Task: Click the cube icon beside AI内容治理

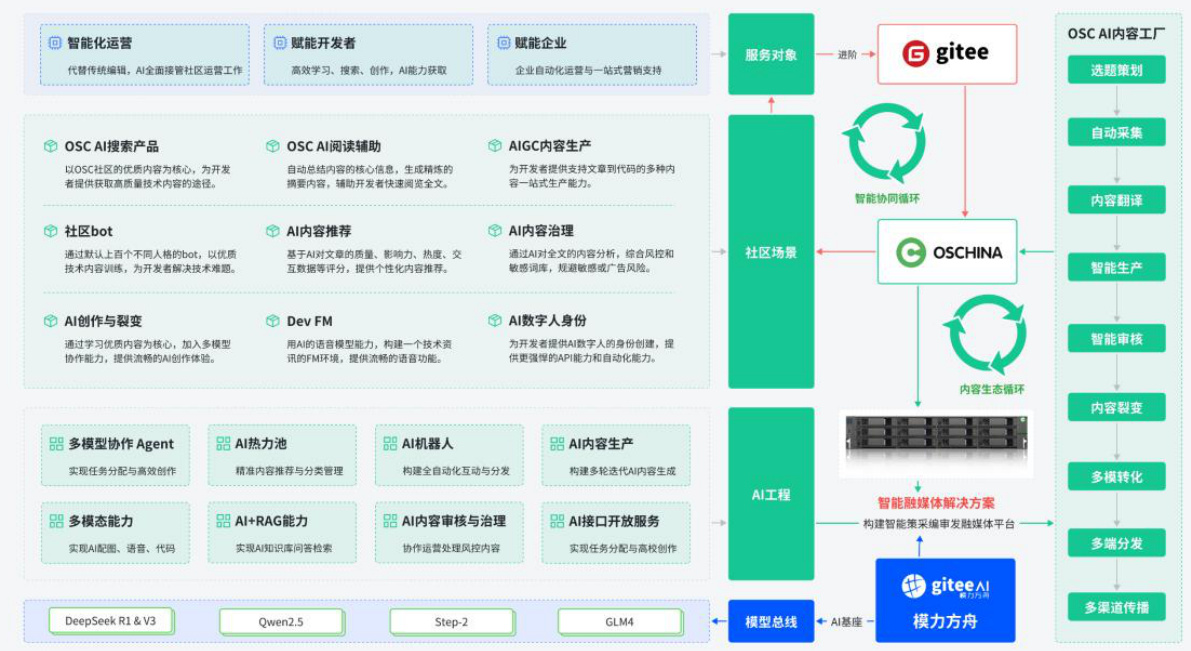Action: click(x=494, y=230)
